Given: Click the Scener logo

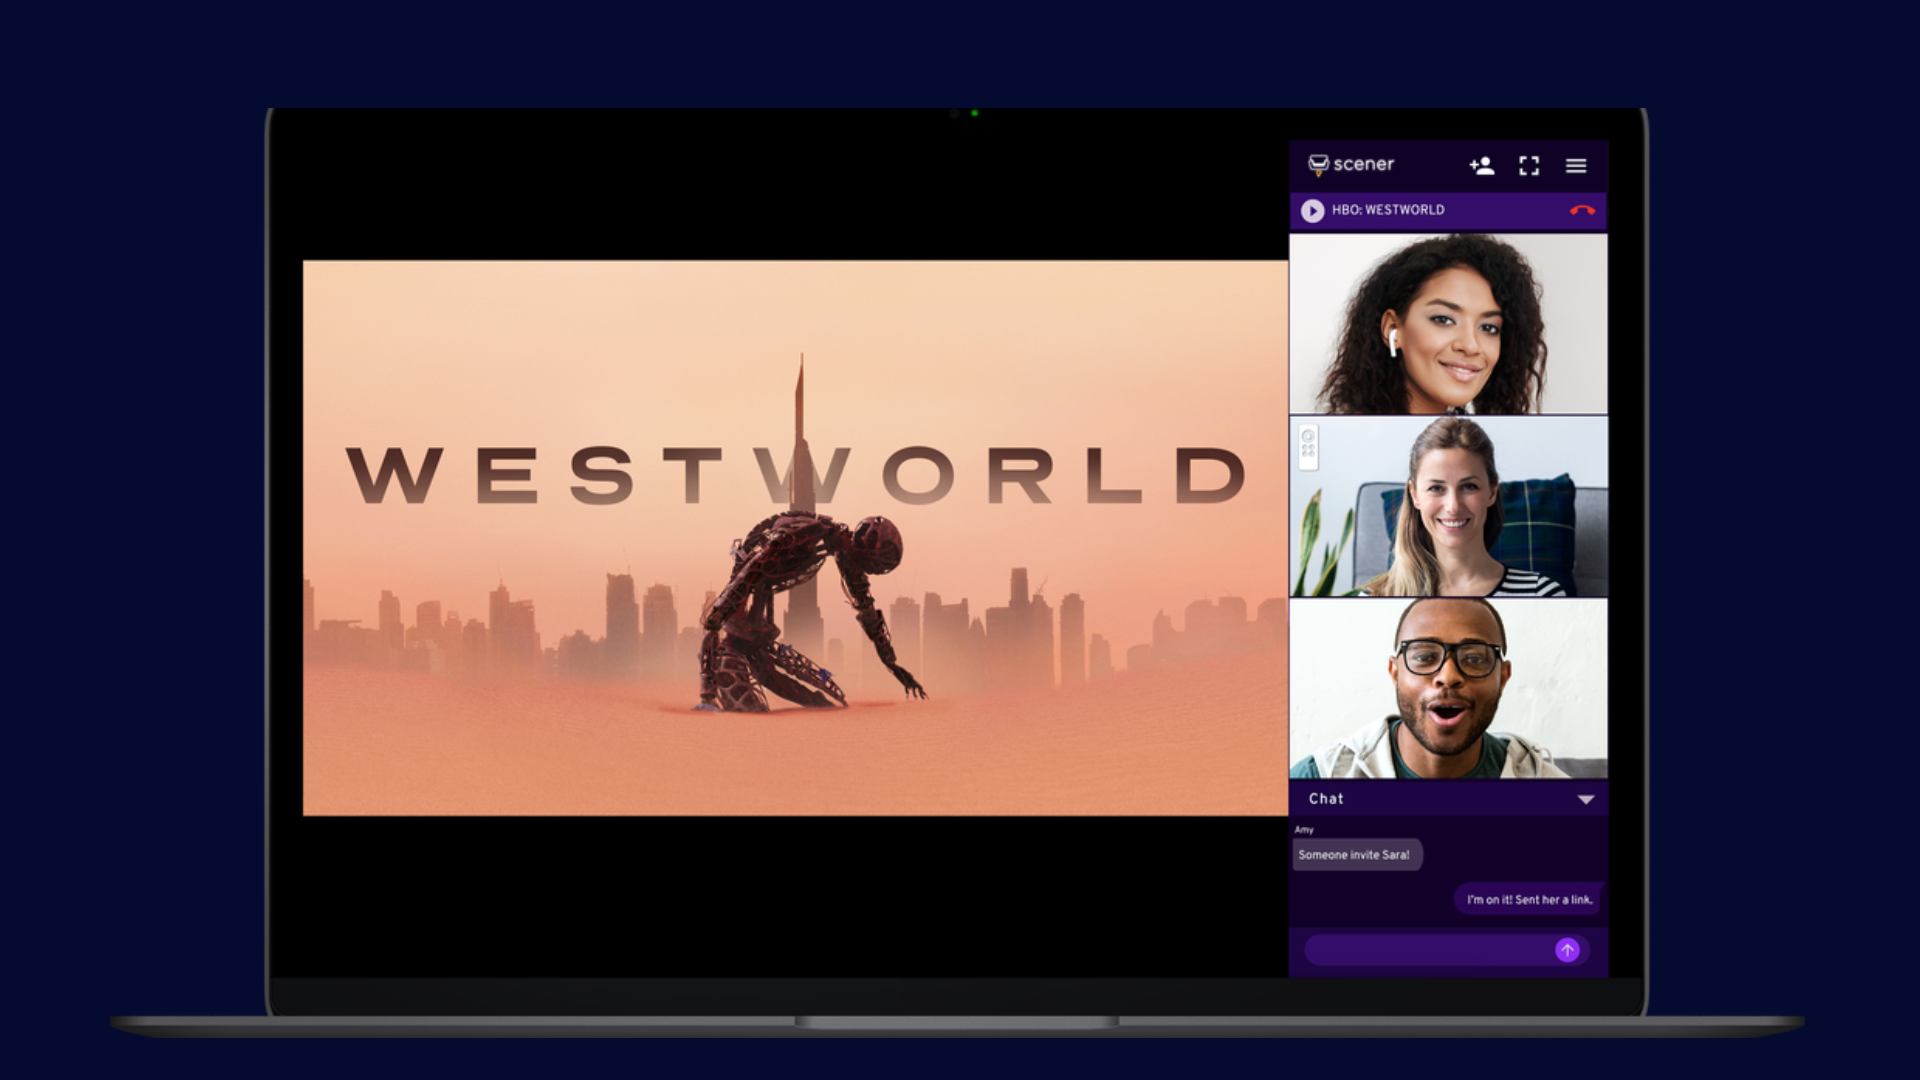Looking at the screenshot, I should point(1351,165).
